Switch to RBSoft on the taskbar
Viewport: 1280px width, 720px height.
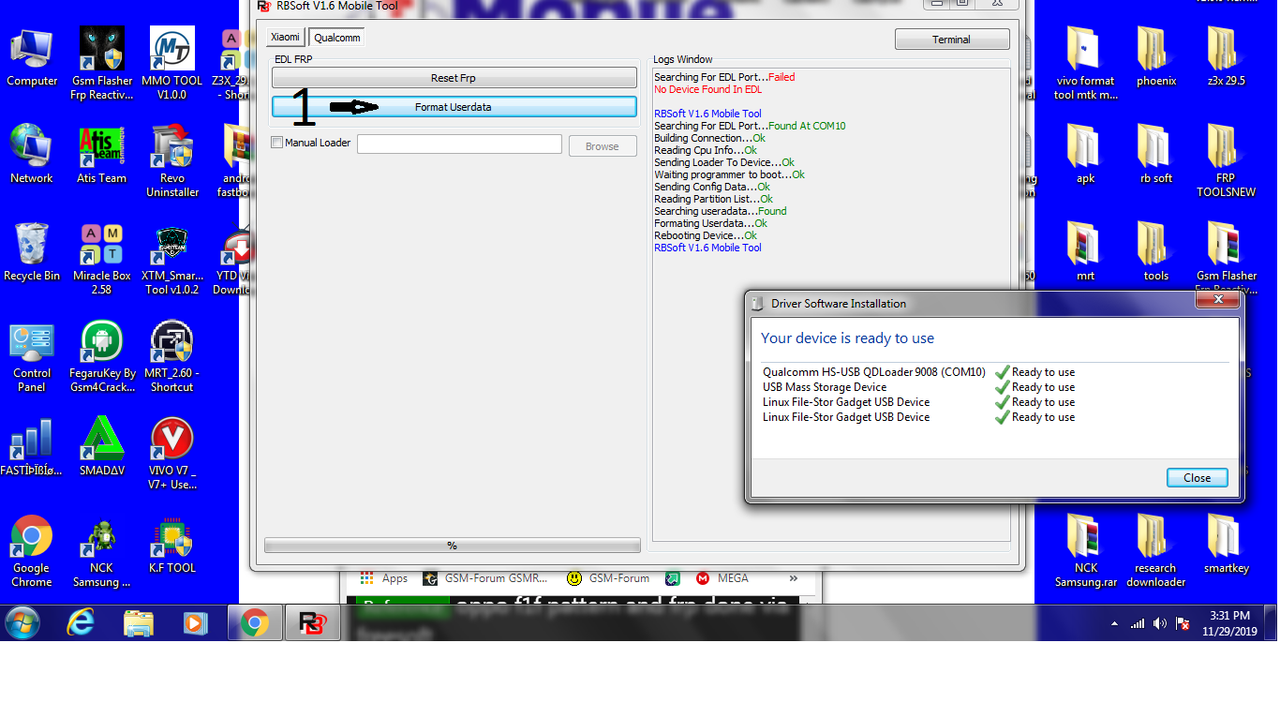coord(312,624)
